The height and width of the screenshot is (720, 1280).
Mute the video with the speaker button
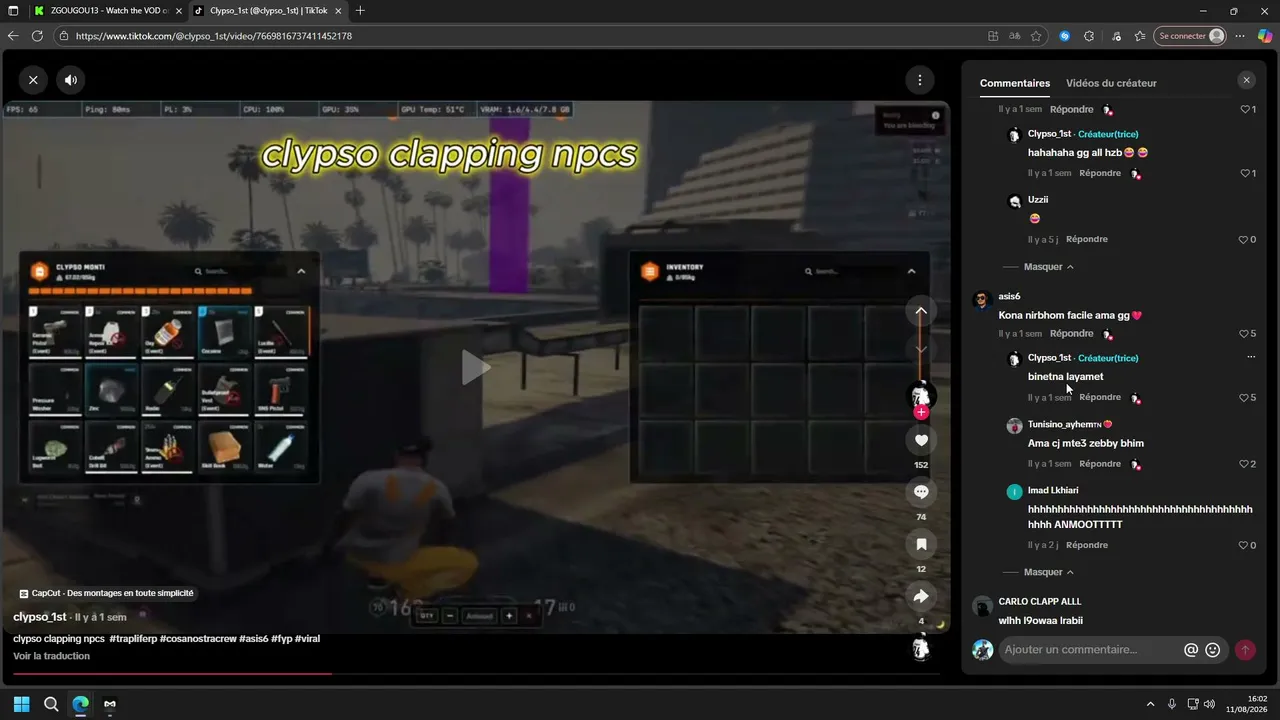tap(70, 80)
